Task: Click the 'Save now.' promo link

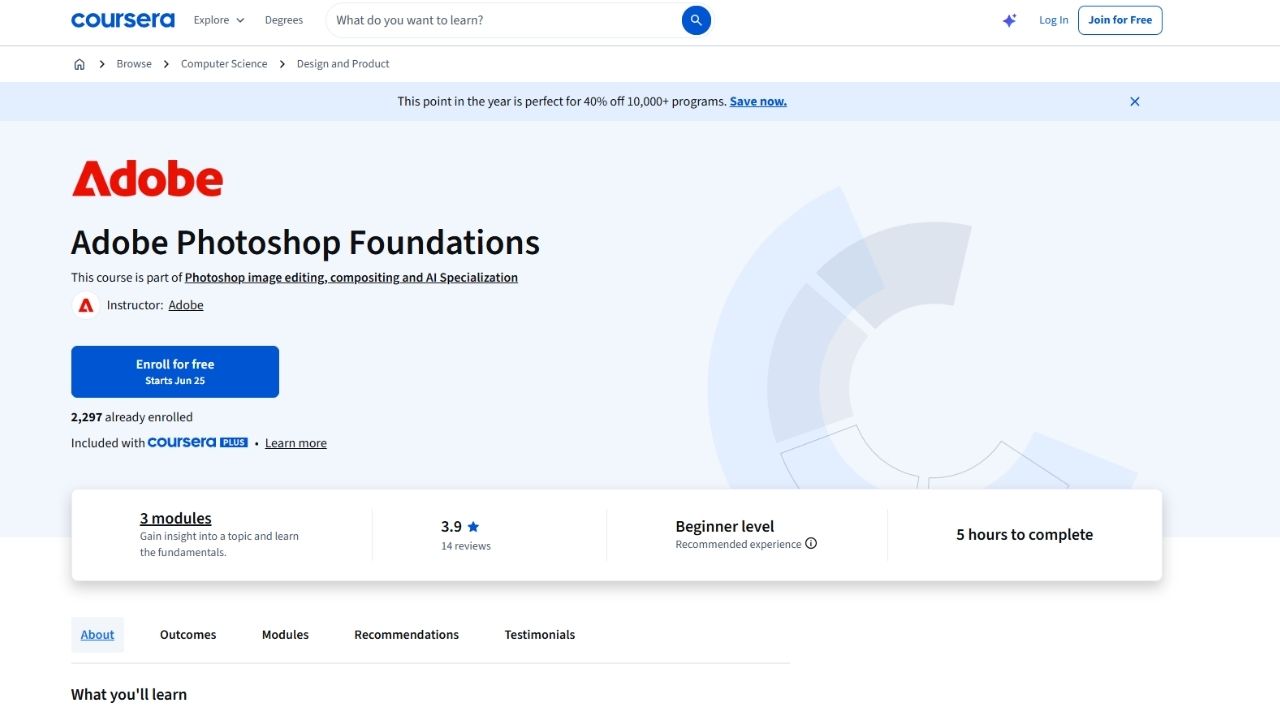Action: 758,101
